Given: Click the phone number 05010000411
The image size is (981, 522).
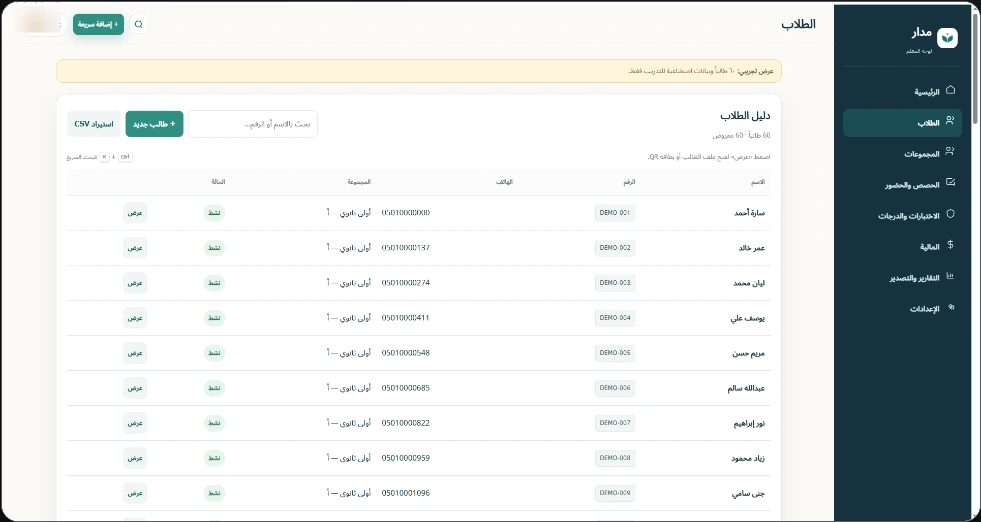Looking at the screenshot, I should tap(405, 318).
